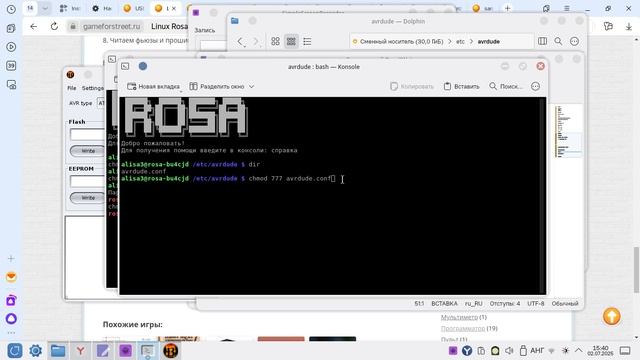640x360 pixels.
Task: Go forward in Dolphin file manager
Action: [256, 41]
